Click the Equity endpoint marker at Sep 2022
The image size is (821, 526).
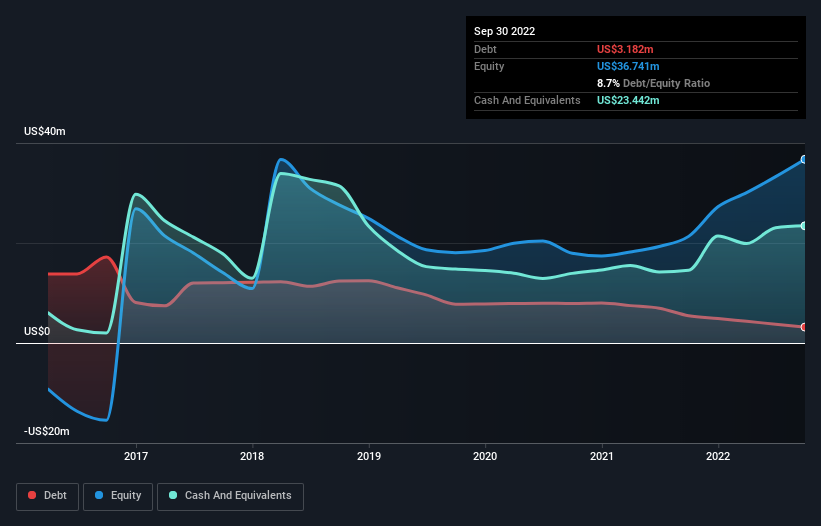(804, 160)
